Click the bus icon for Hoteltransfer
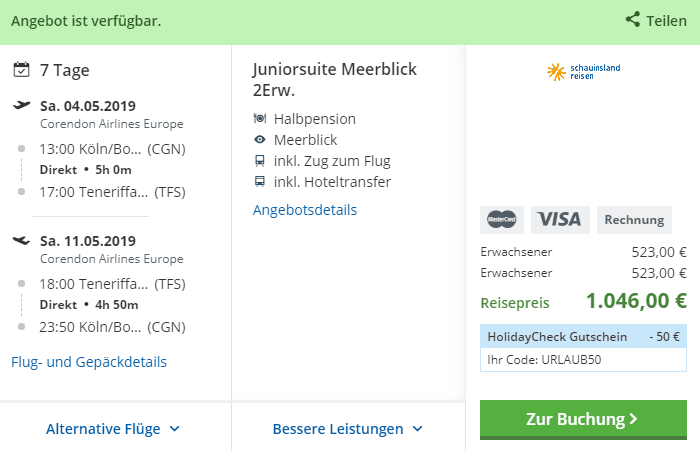 point(260,182)
